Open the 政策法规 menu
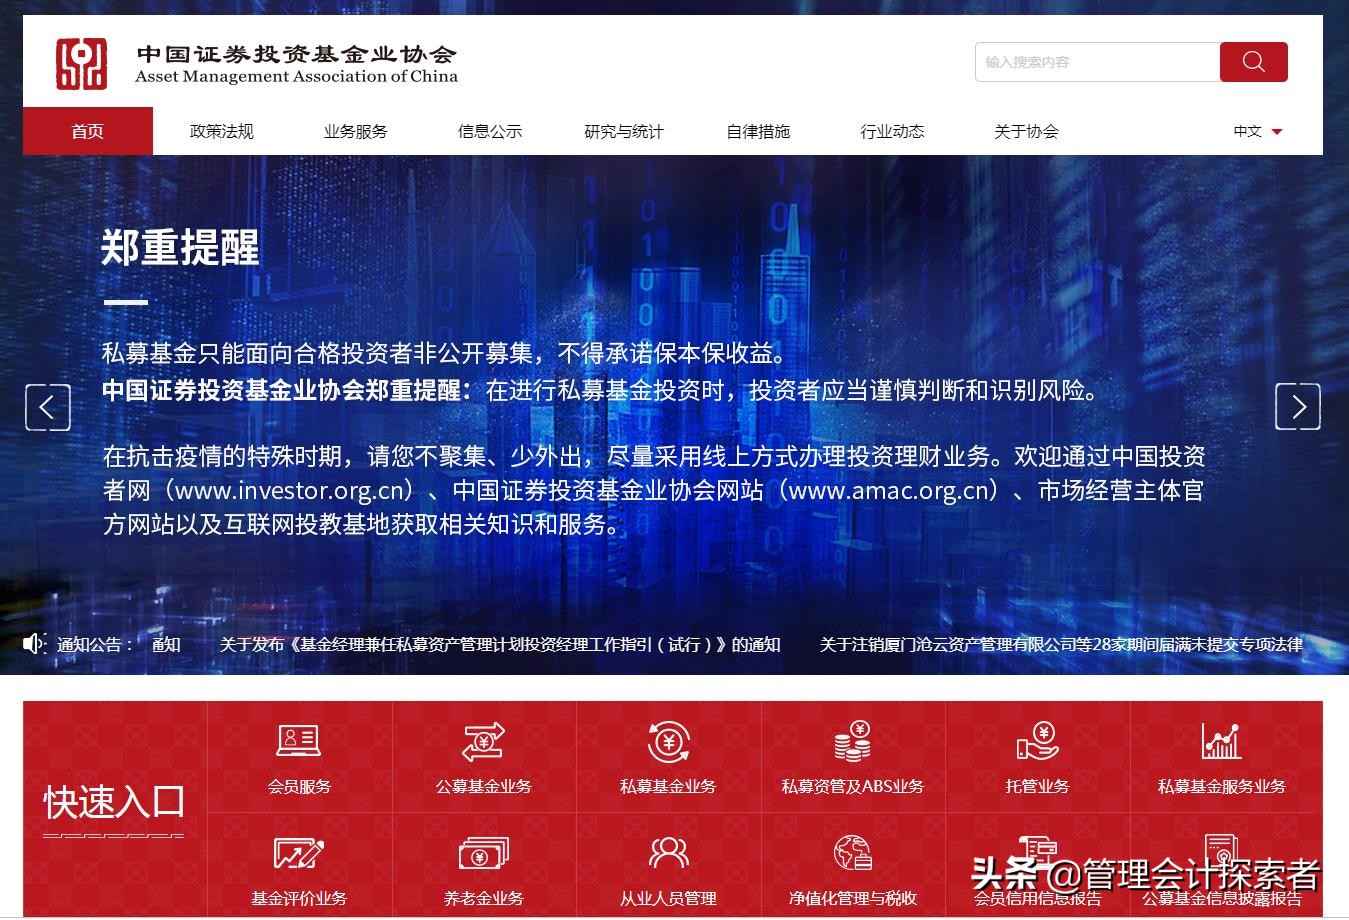Viewport: 1349px width, 920px height. point(221,130)
